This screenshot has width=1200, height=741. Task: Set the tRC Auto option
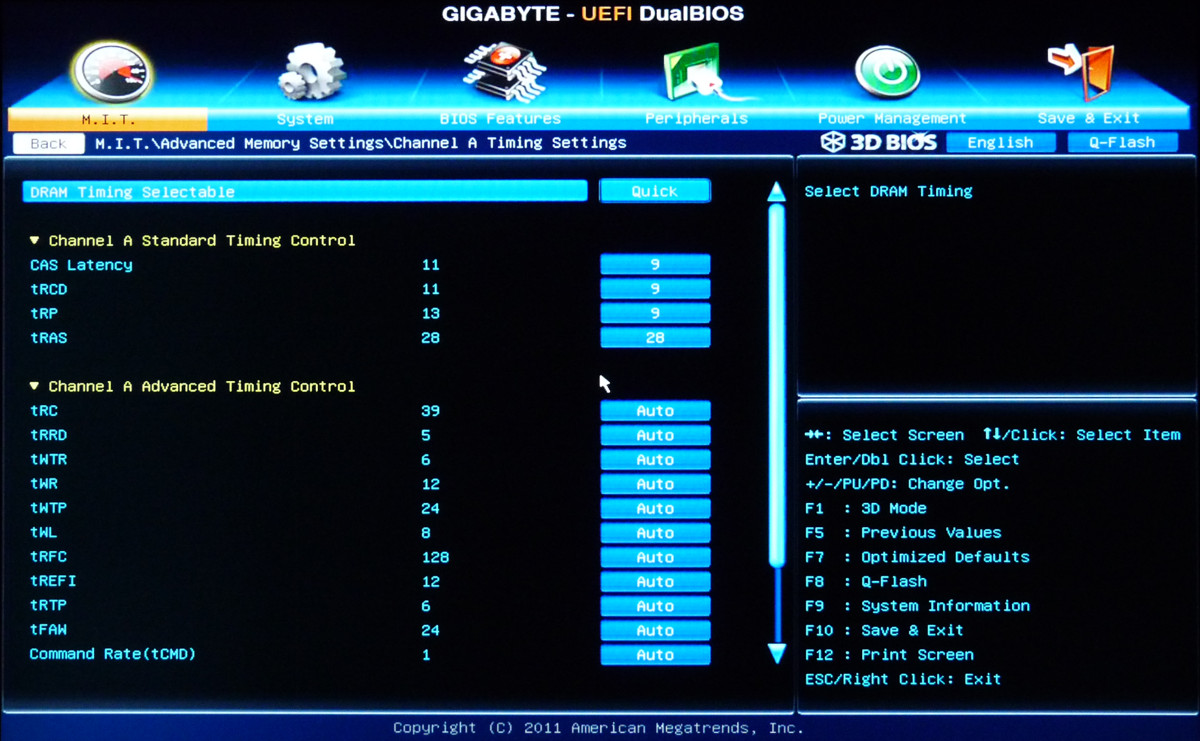(x=655, y=411)
